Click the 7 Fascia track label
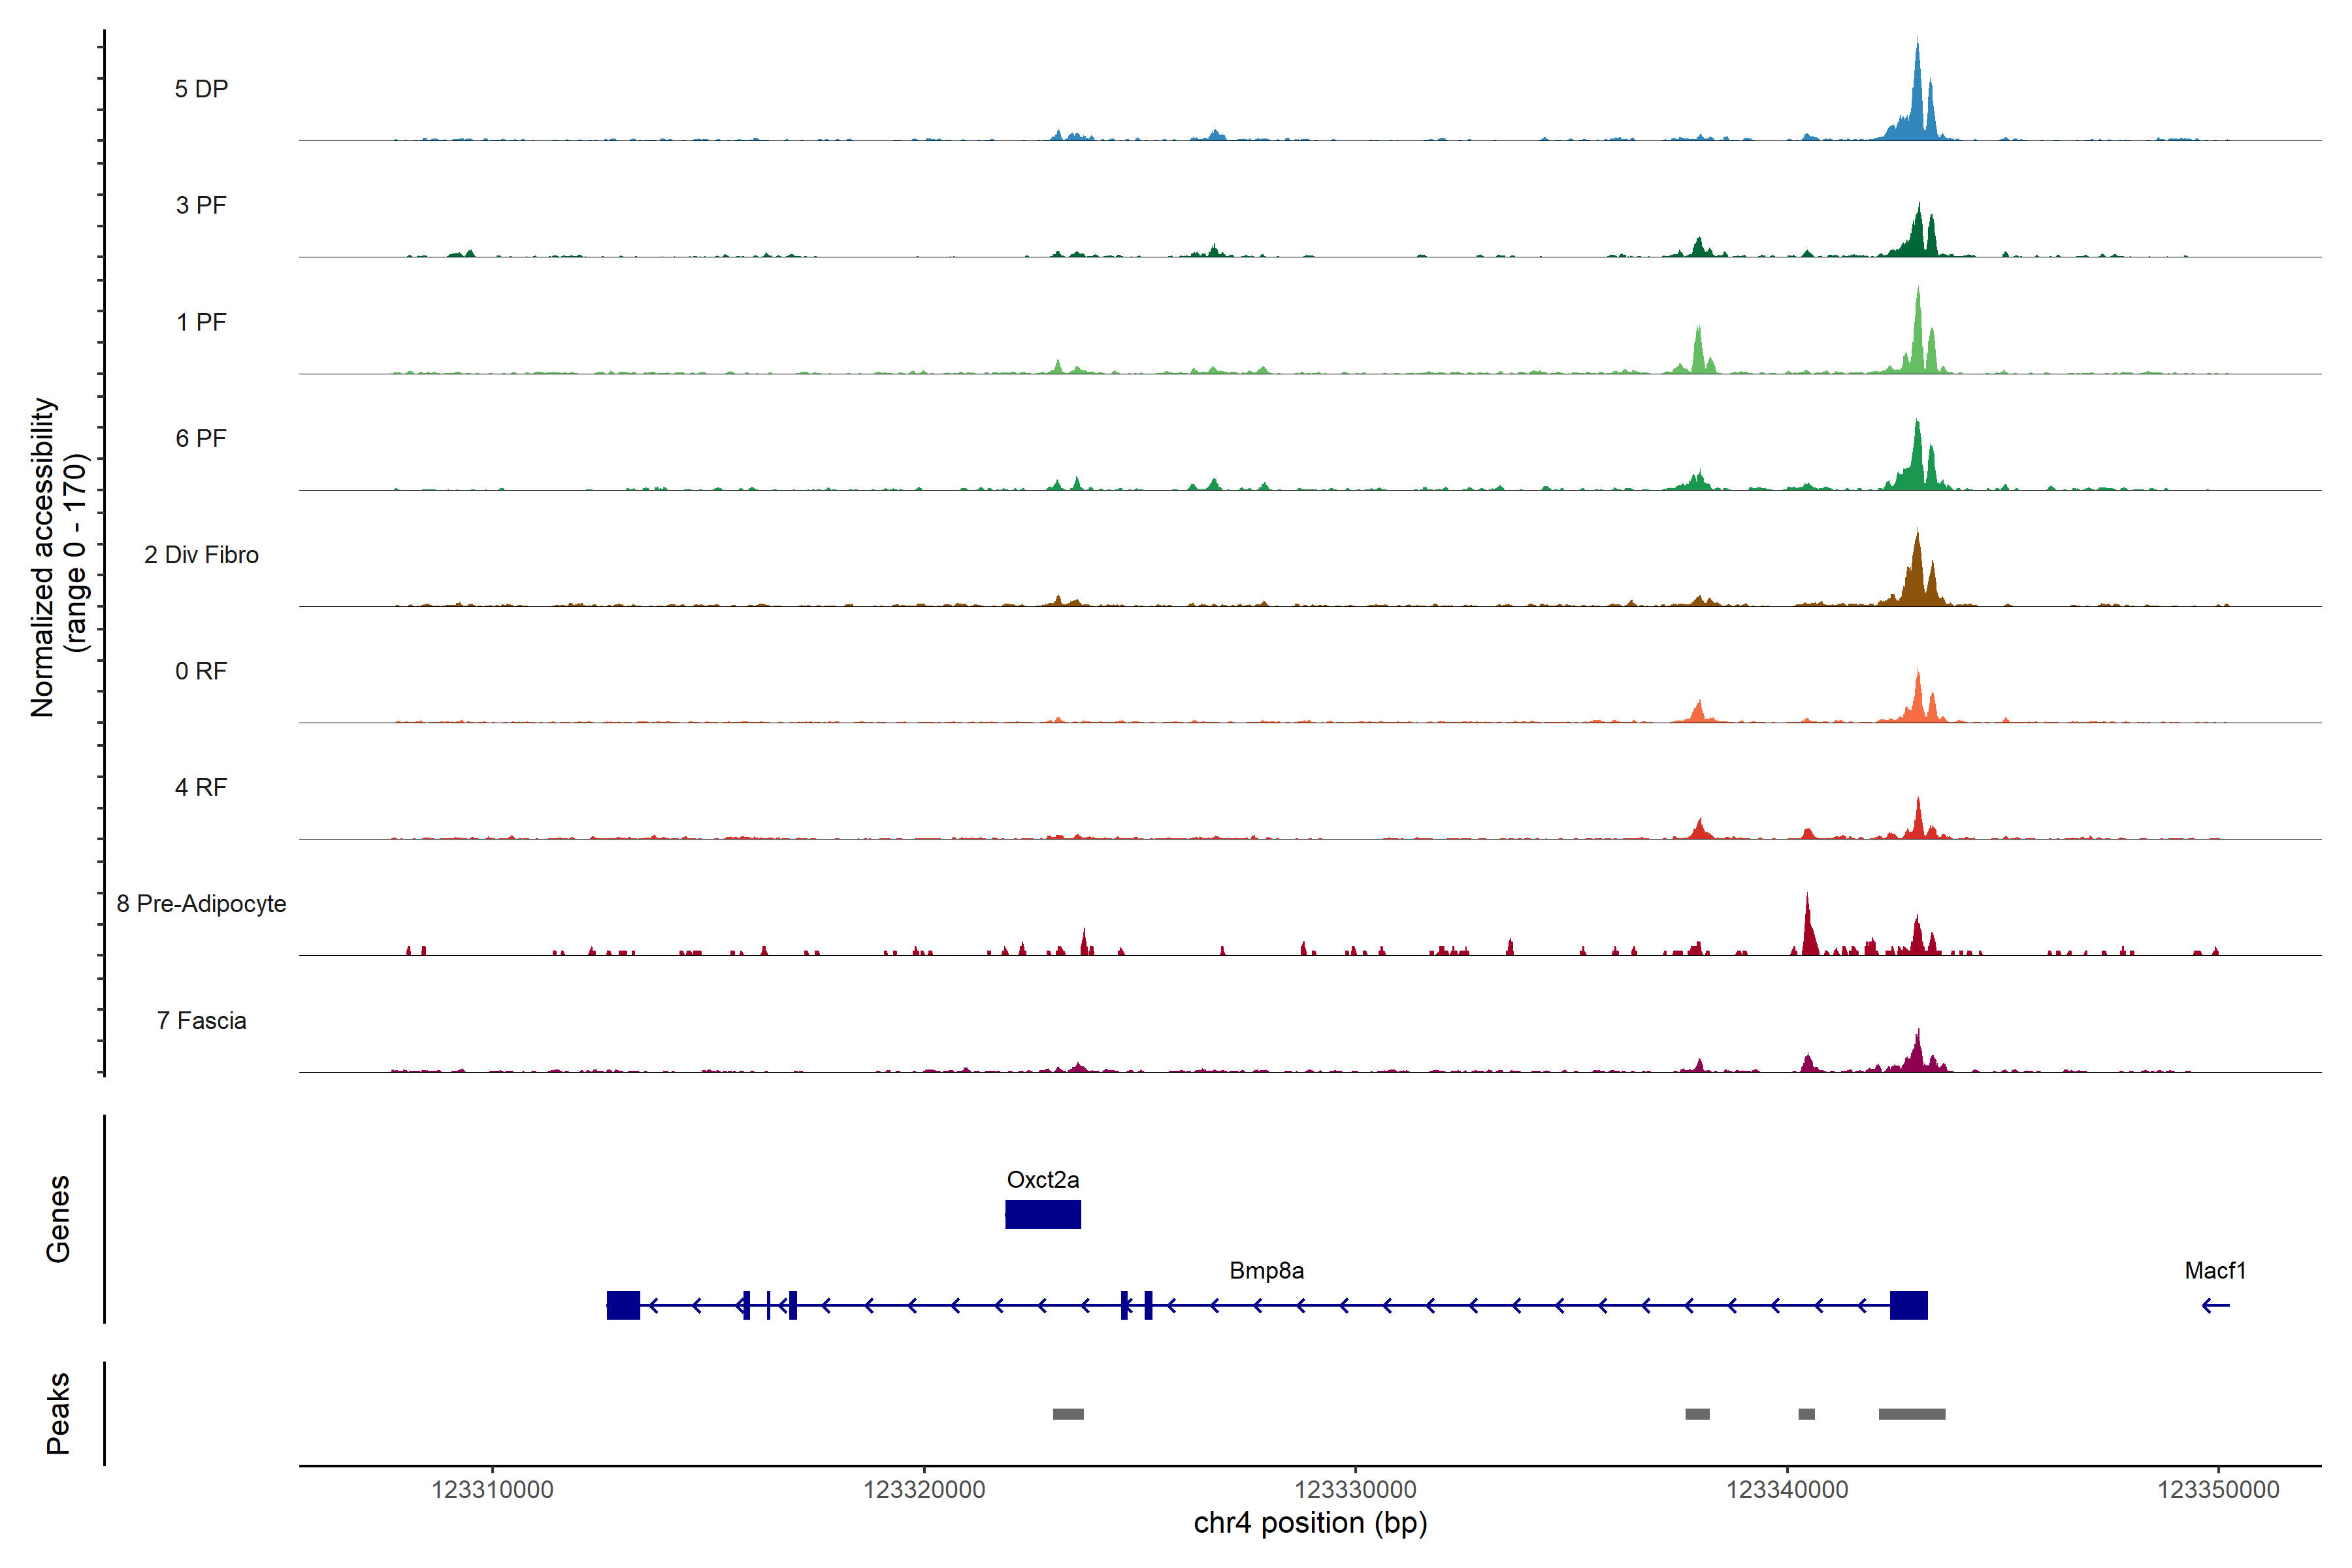 point(201,1020)
